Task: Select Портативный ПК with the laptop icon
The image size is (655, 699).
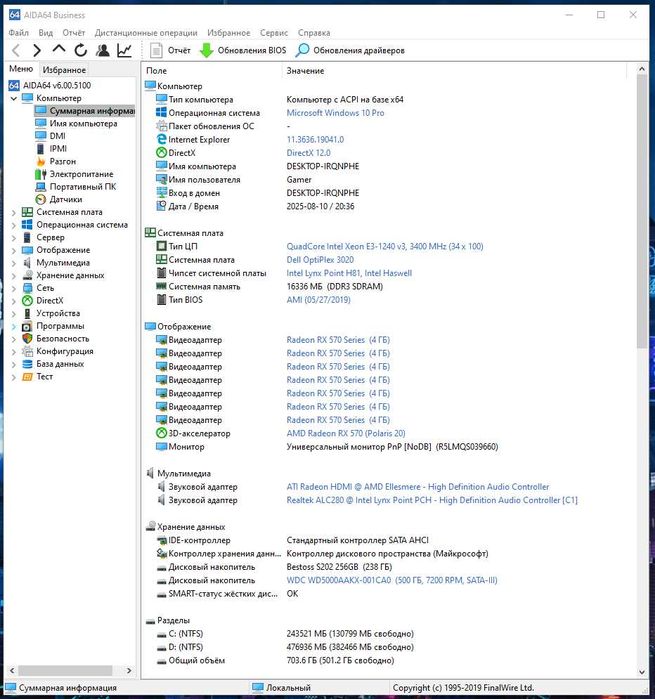Action: point(76,186)
